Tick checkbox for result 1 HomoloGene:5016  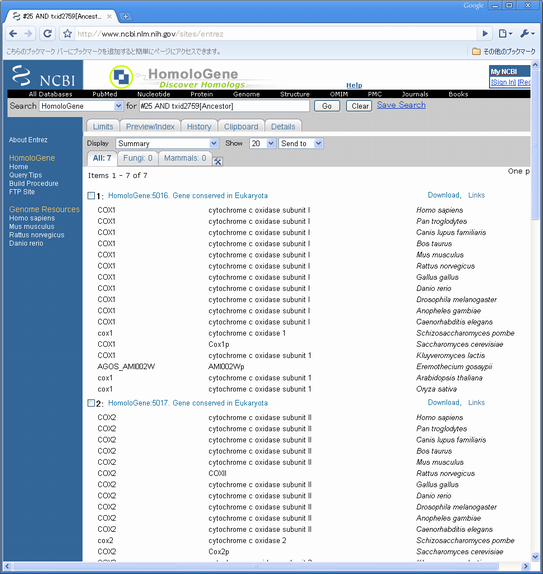[x=91, y=195]
